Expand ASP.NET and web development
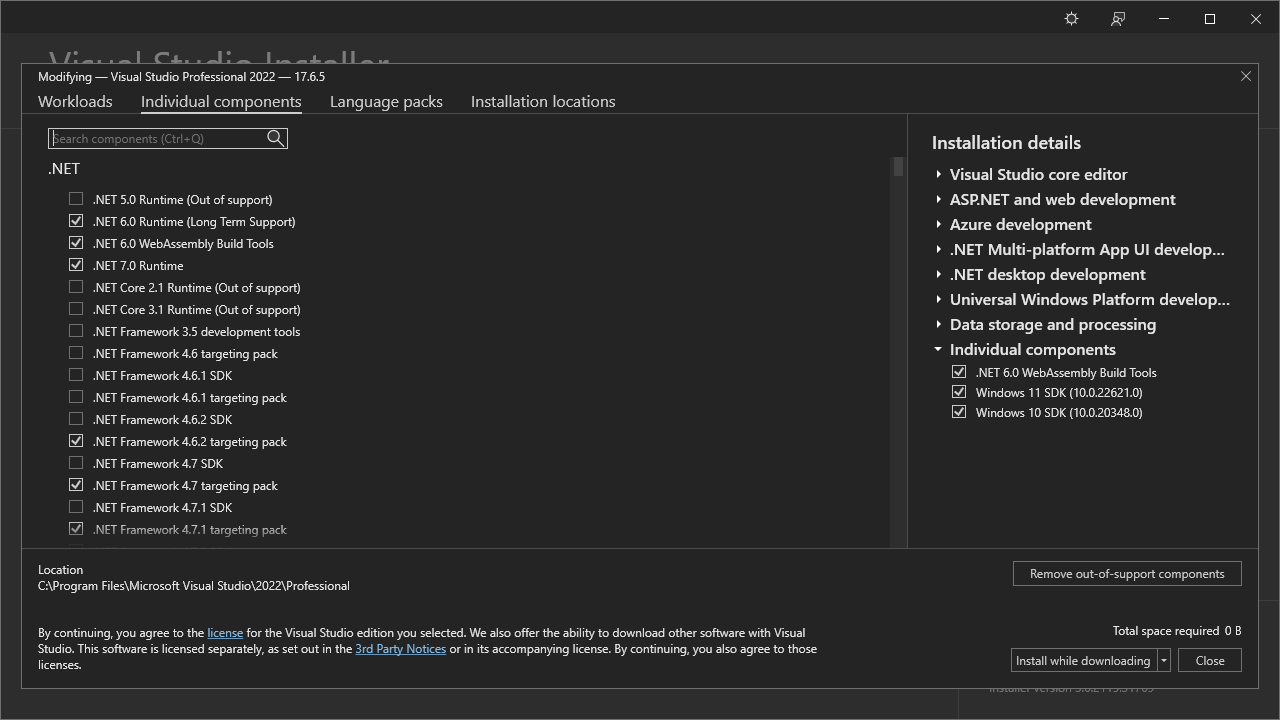The height and width of the screenshot is (720, 1280). [938, 199]
